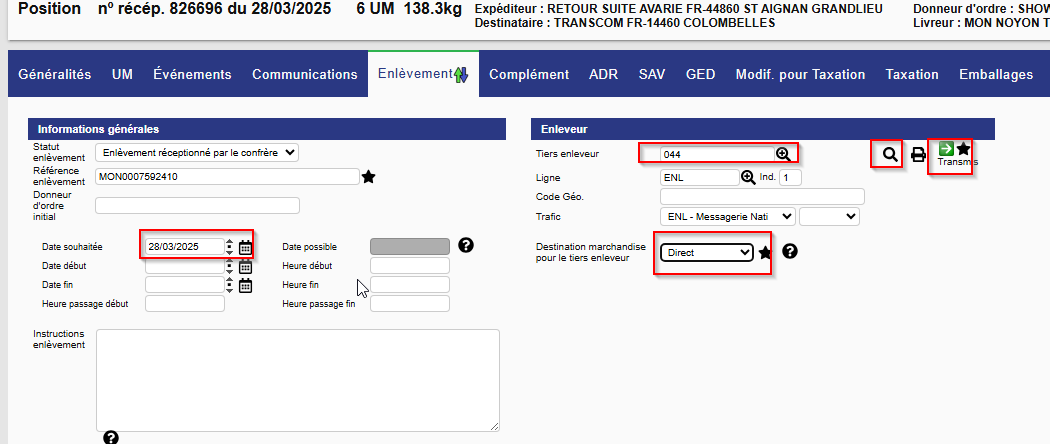Click the help icon below Instructions enlèvement

111,438
